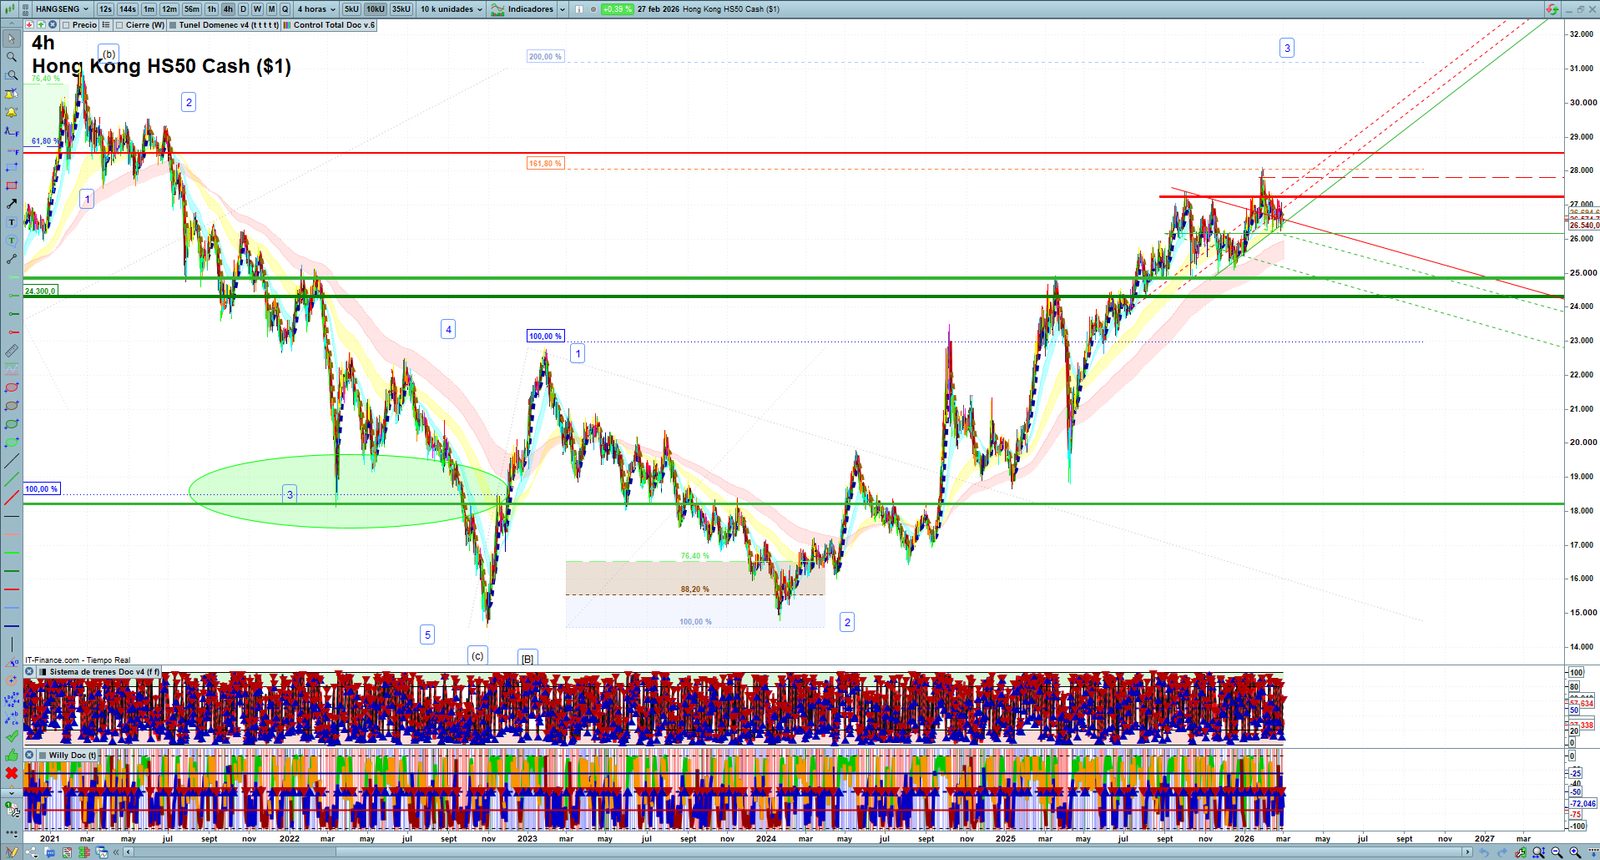The height and width of the screenshot is (860, 1600).
Task: Switch to the 56m timeframe
Action: [x=192, y=9]
